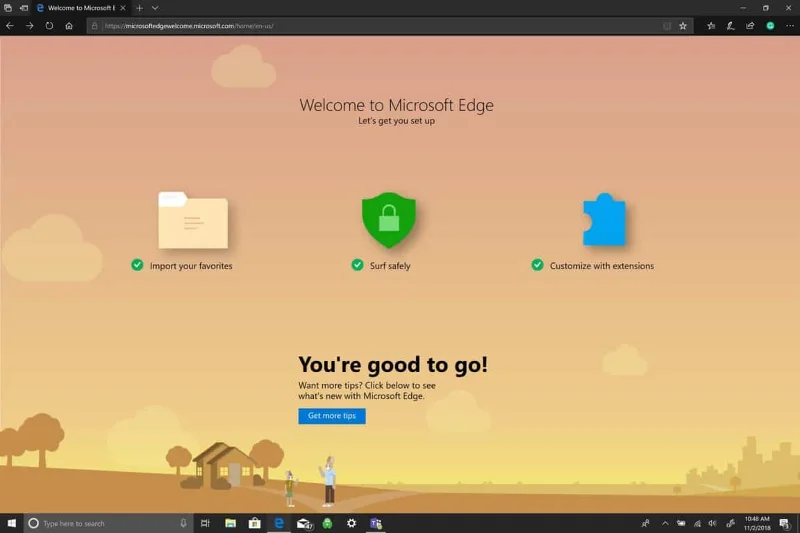Open reading view icon in address bar

667,26
